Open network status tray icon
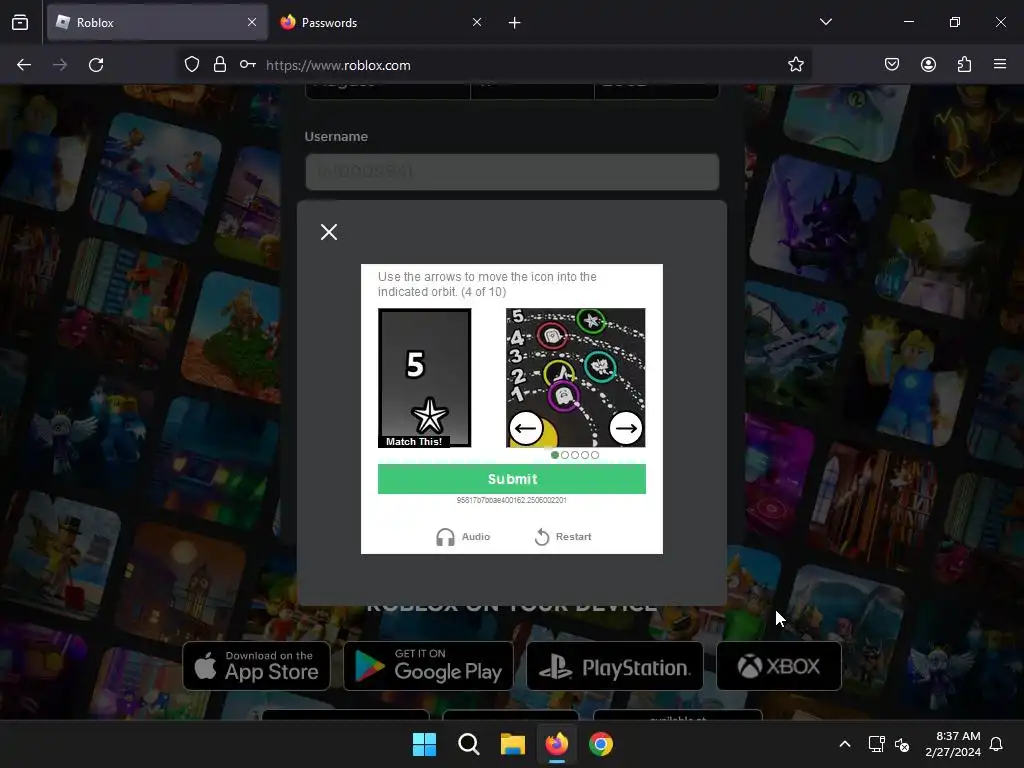The height and width of the screenshot is (768, 1024). tap(876, 744)
